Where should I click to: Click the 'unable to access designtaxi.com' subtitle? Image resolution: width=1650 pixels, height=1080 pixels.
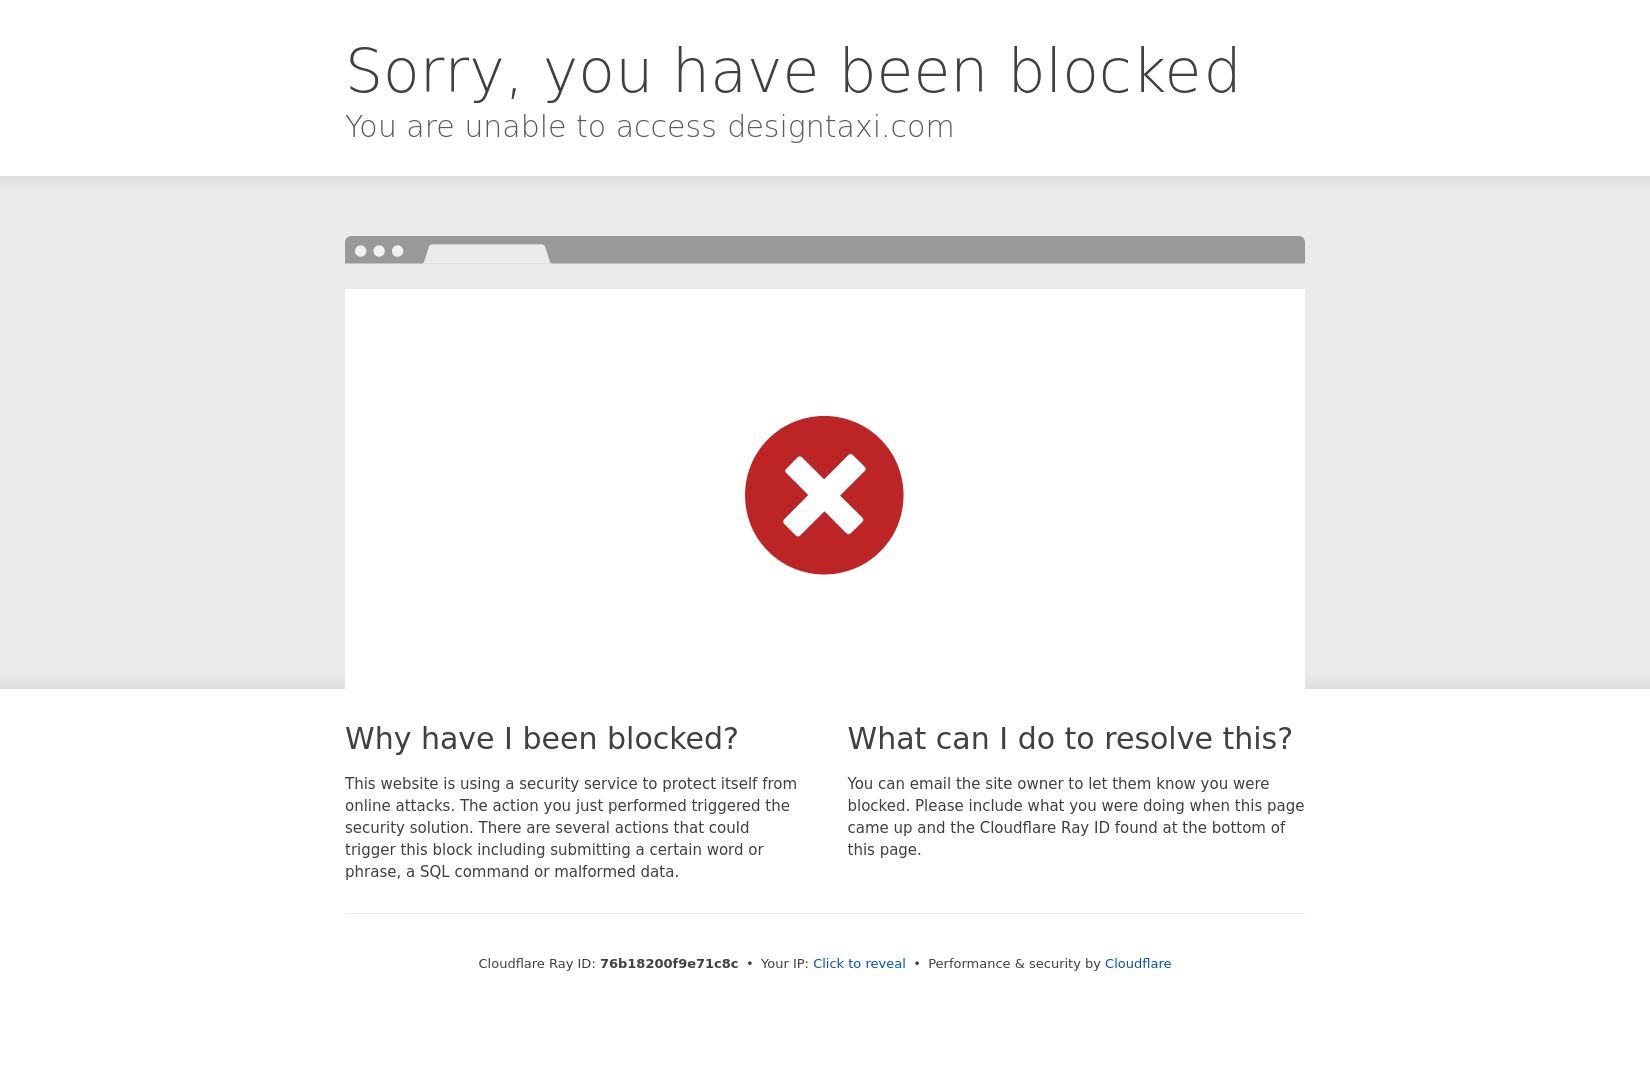[x=650, y=126]
